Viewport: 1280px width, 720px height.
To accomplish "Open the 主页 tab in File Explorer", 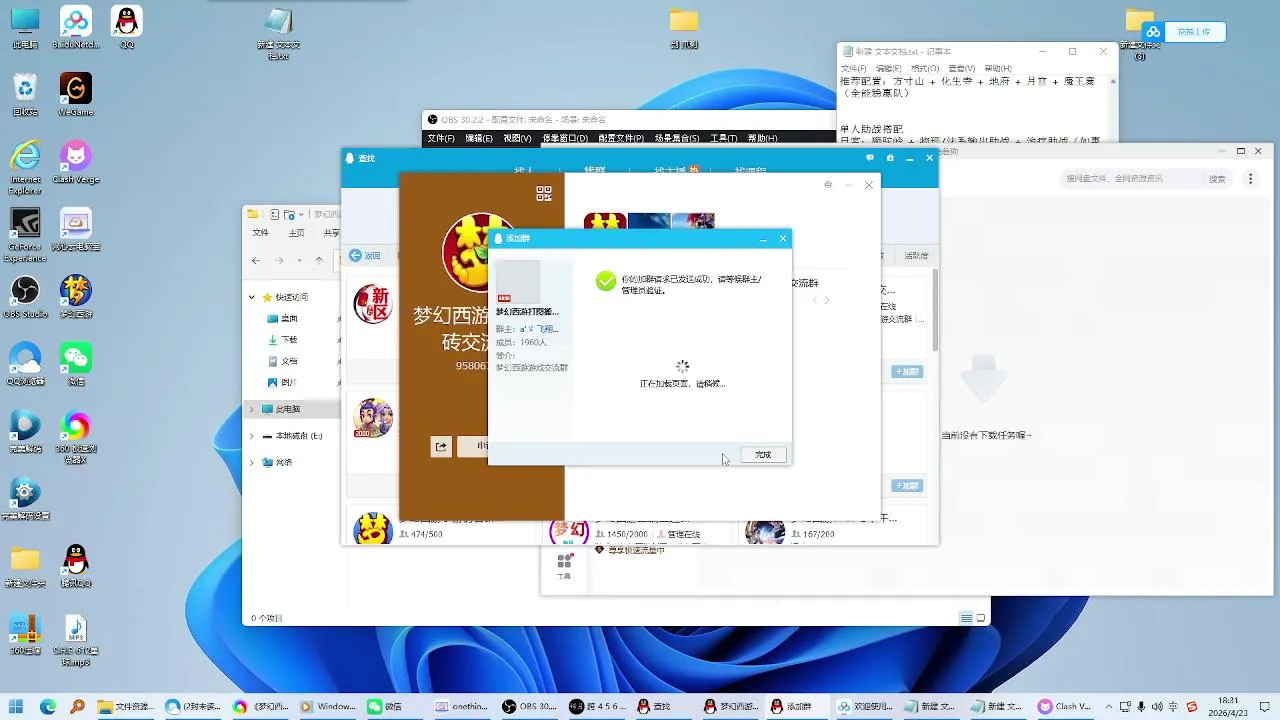I will pos(296,233).
